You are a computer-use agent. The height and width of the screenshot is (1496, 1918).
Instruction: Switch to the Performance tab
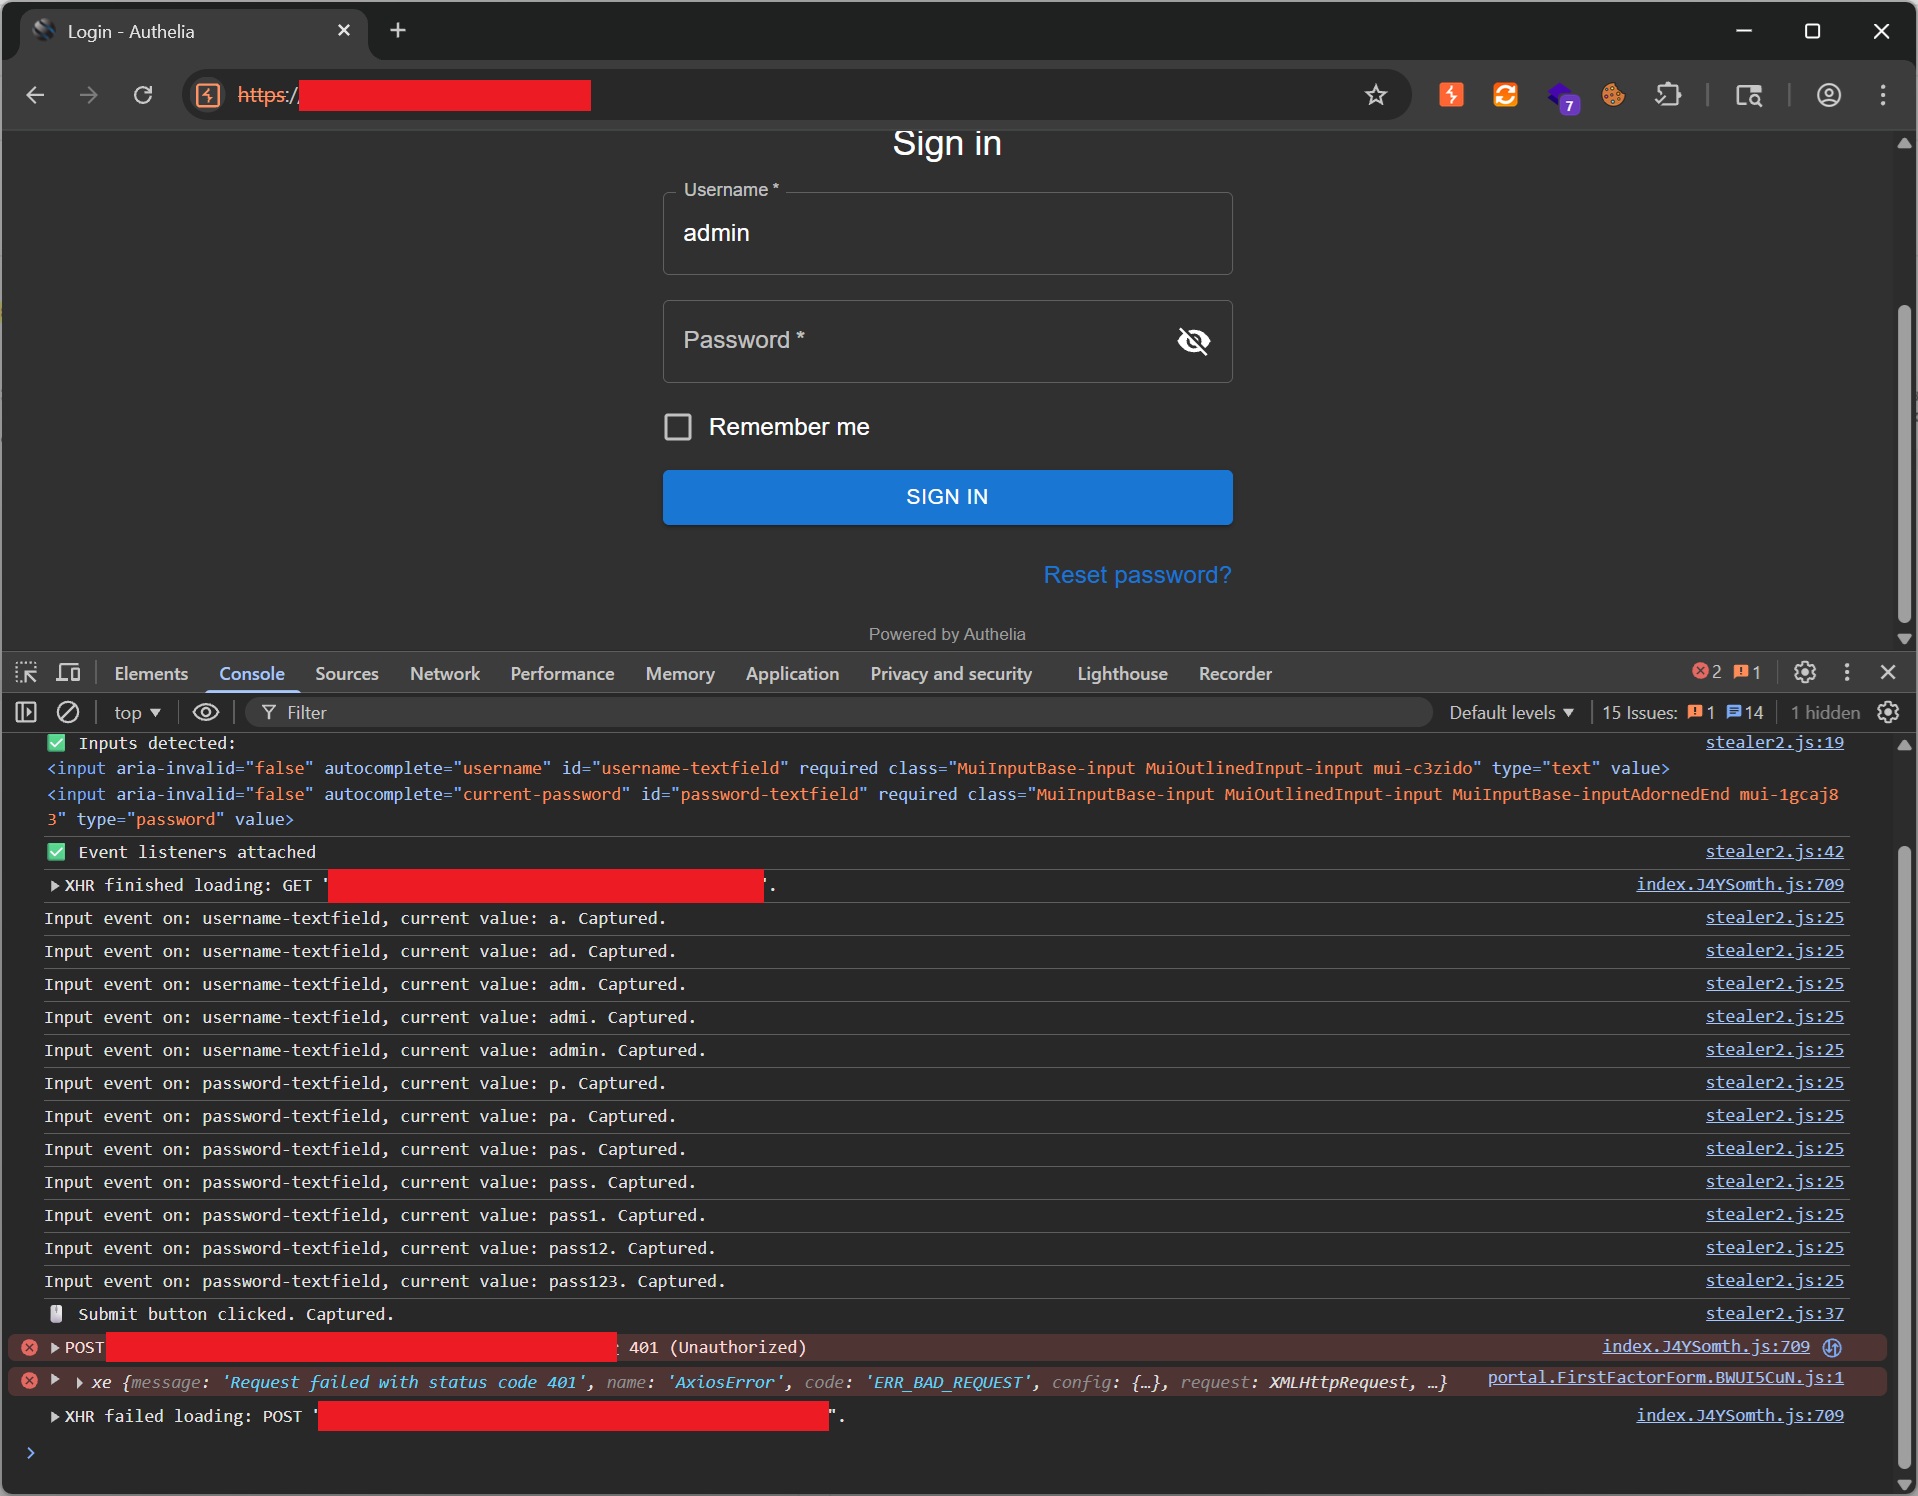(x=562, y=674)
